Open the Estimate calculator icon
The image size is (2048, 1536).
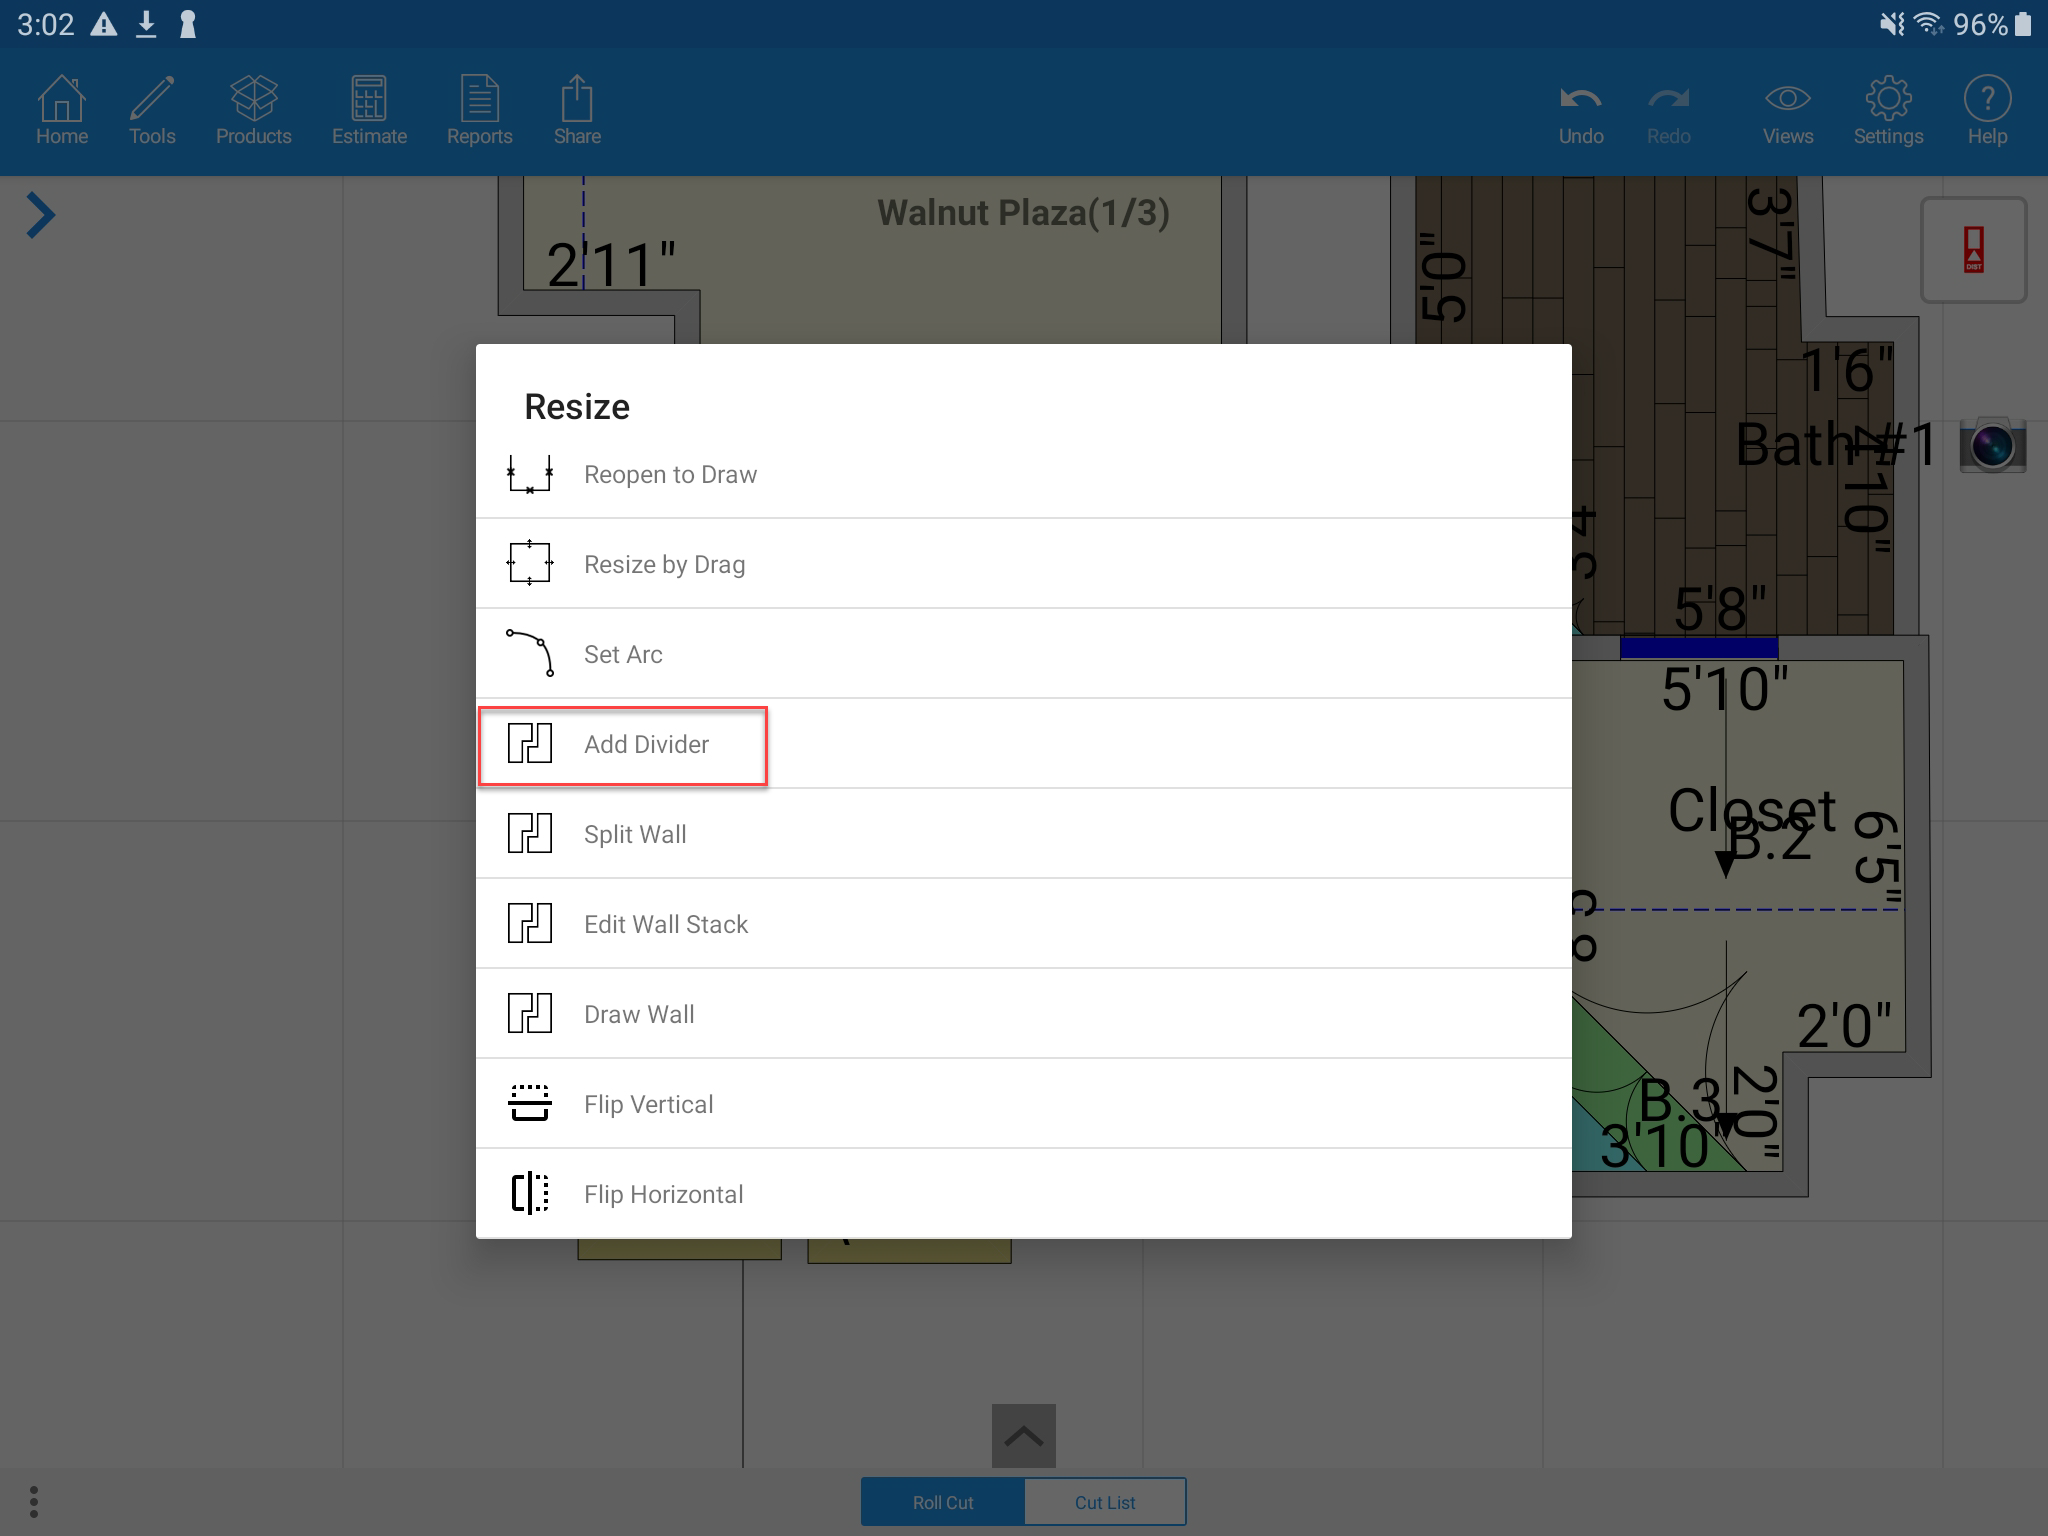[x=369, y=111]
